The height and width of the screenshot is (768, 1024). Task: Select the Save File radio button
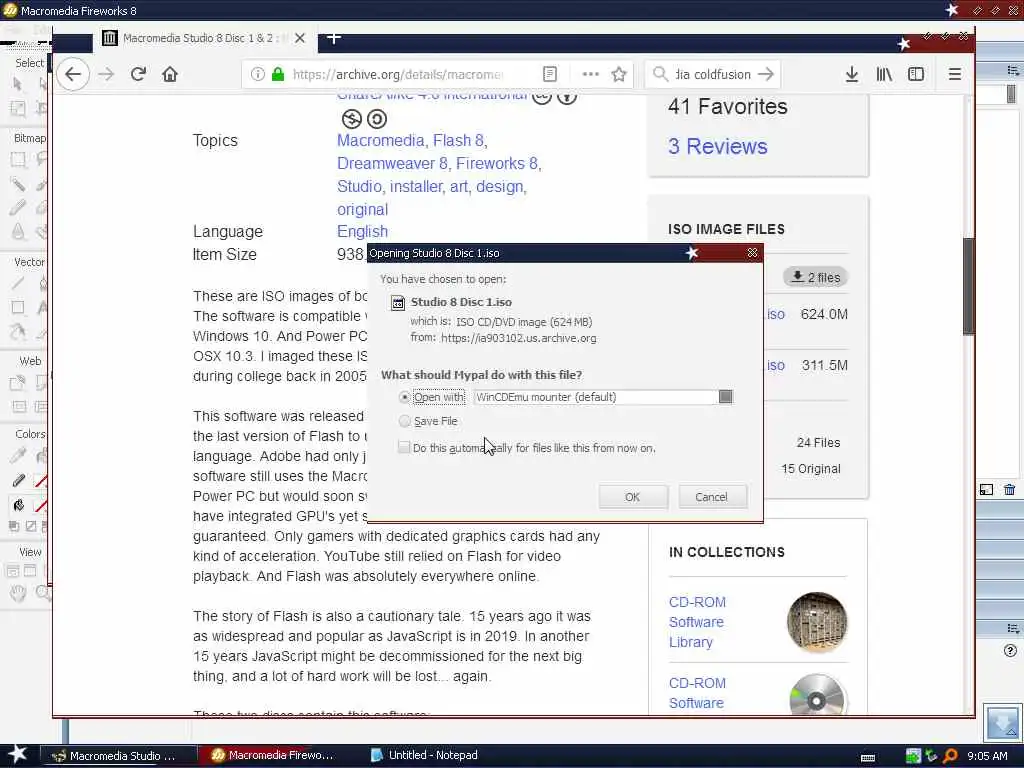pyautogui.click(x=404, y=421)
